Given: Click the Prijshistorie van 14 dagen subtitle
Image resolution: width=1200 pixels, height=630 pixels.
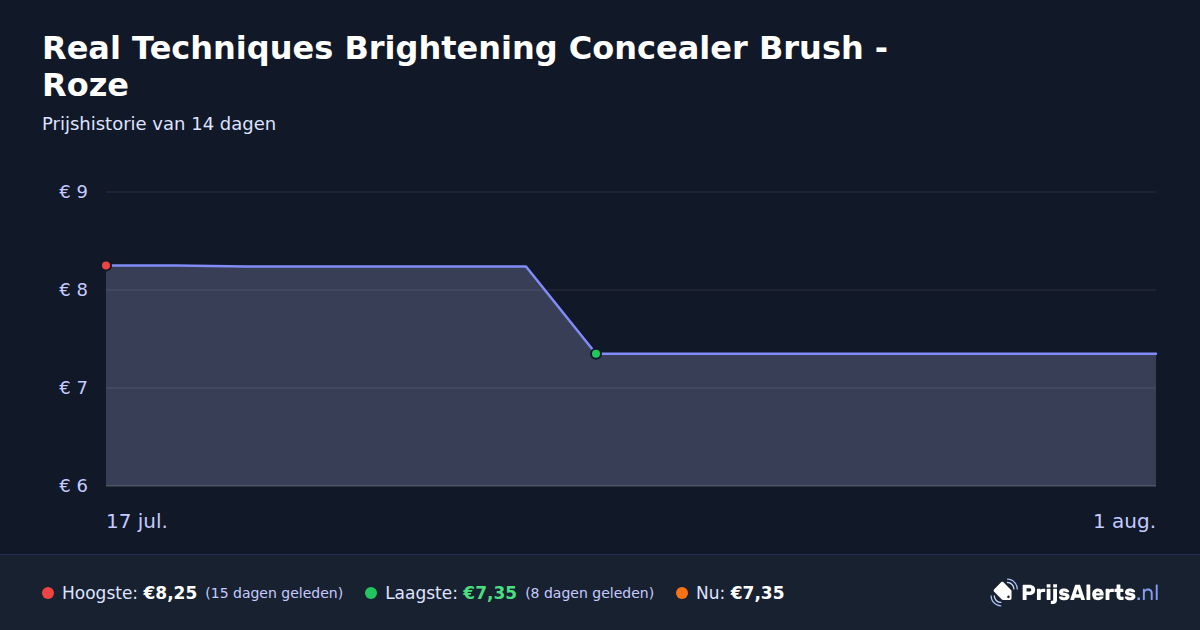Looking at the screenshot, I should pos(159,124).
